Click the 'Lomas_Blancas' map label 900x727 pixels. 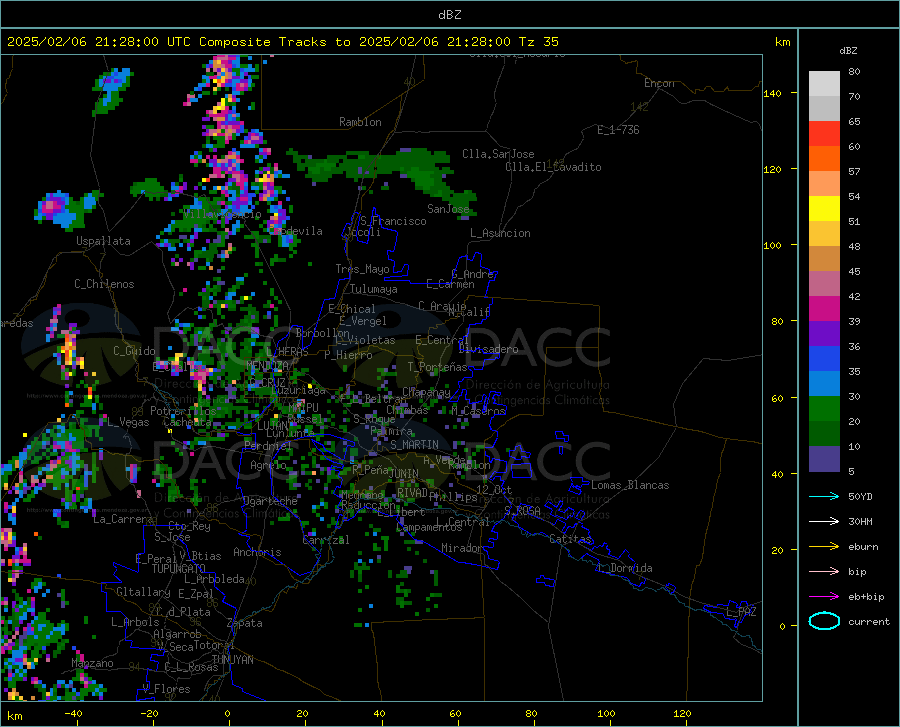pyautogui.click(x=630, y=485)
